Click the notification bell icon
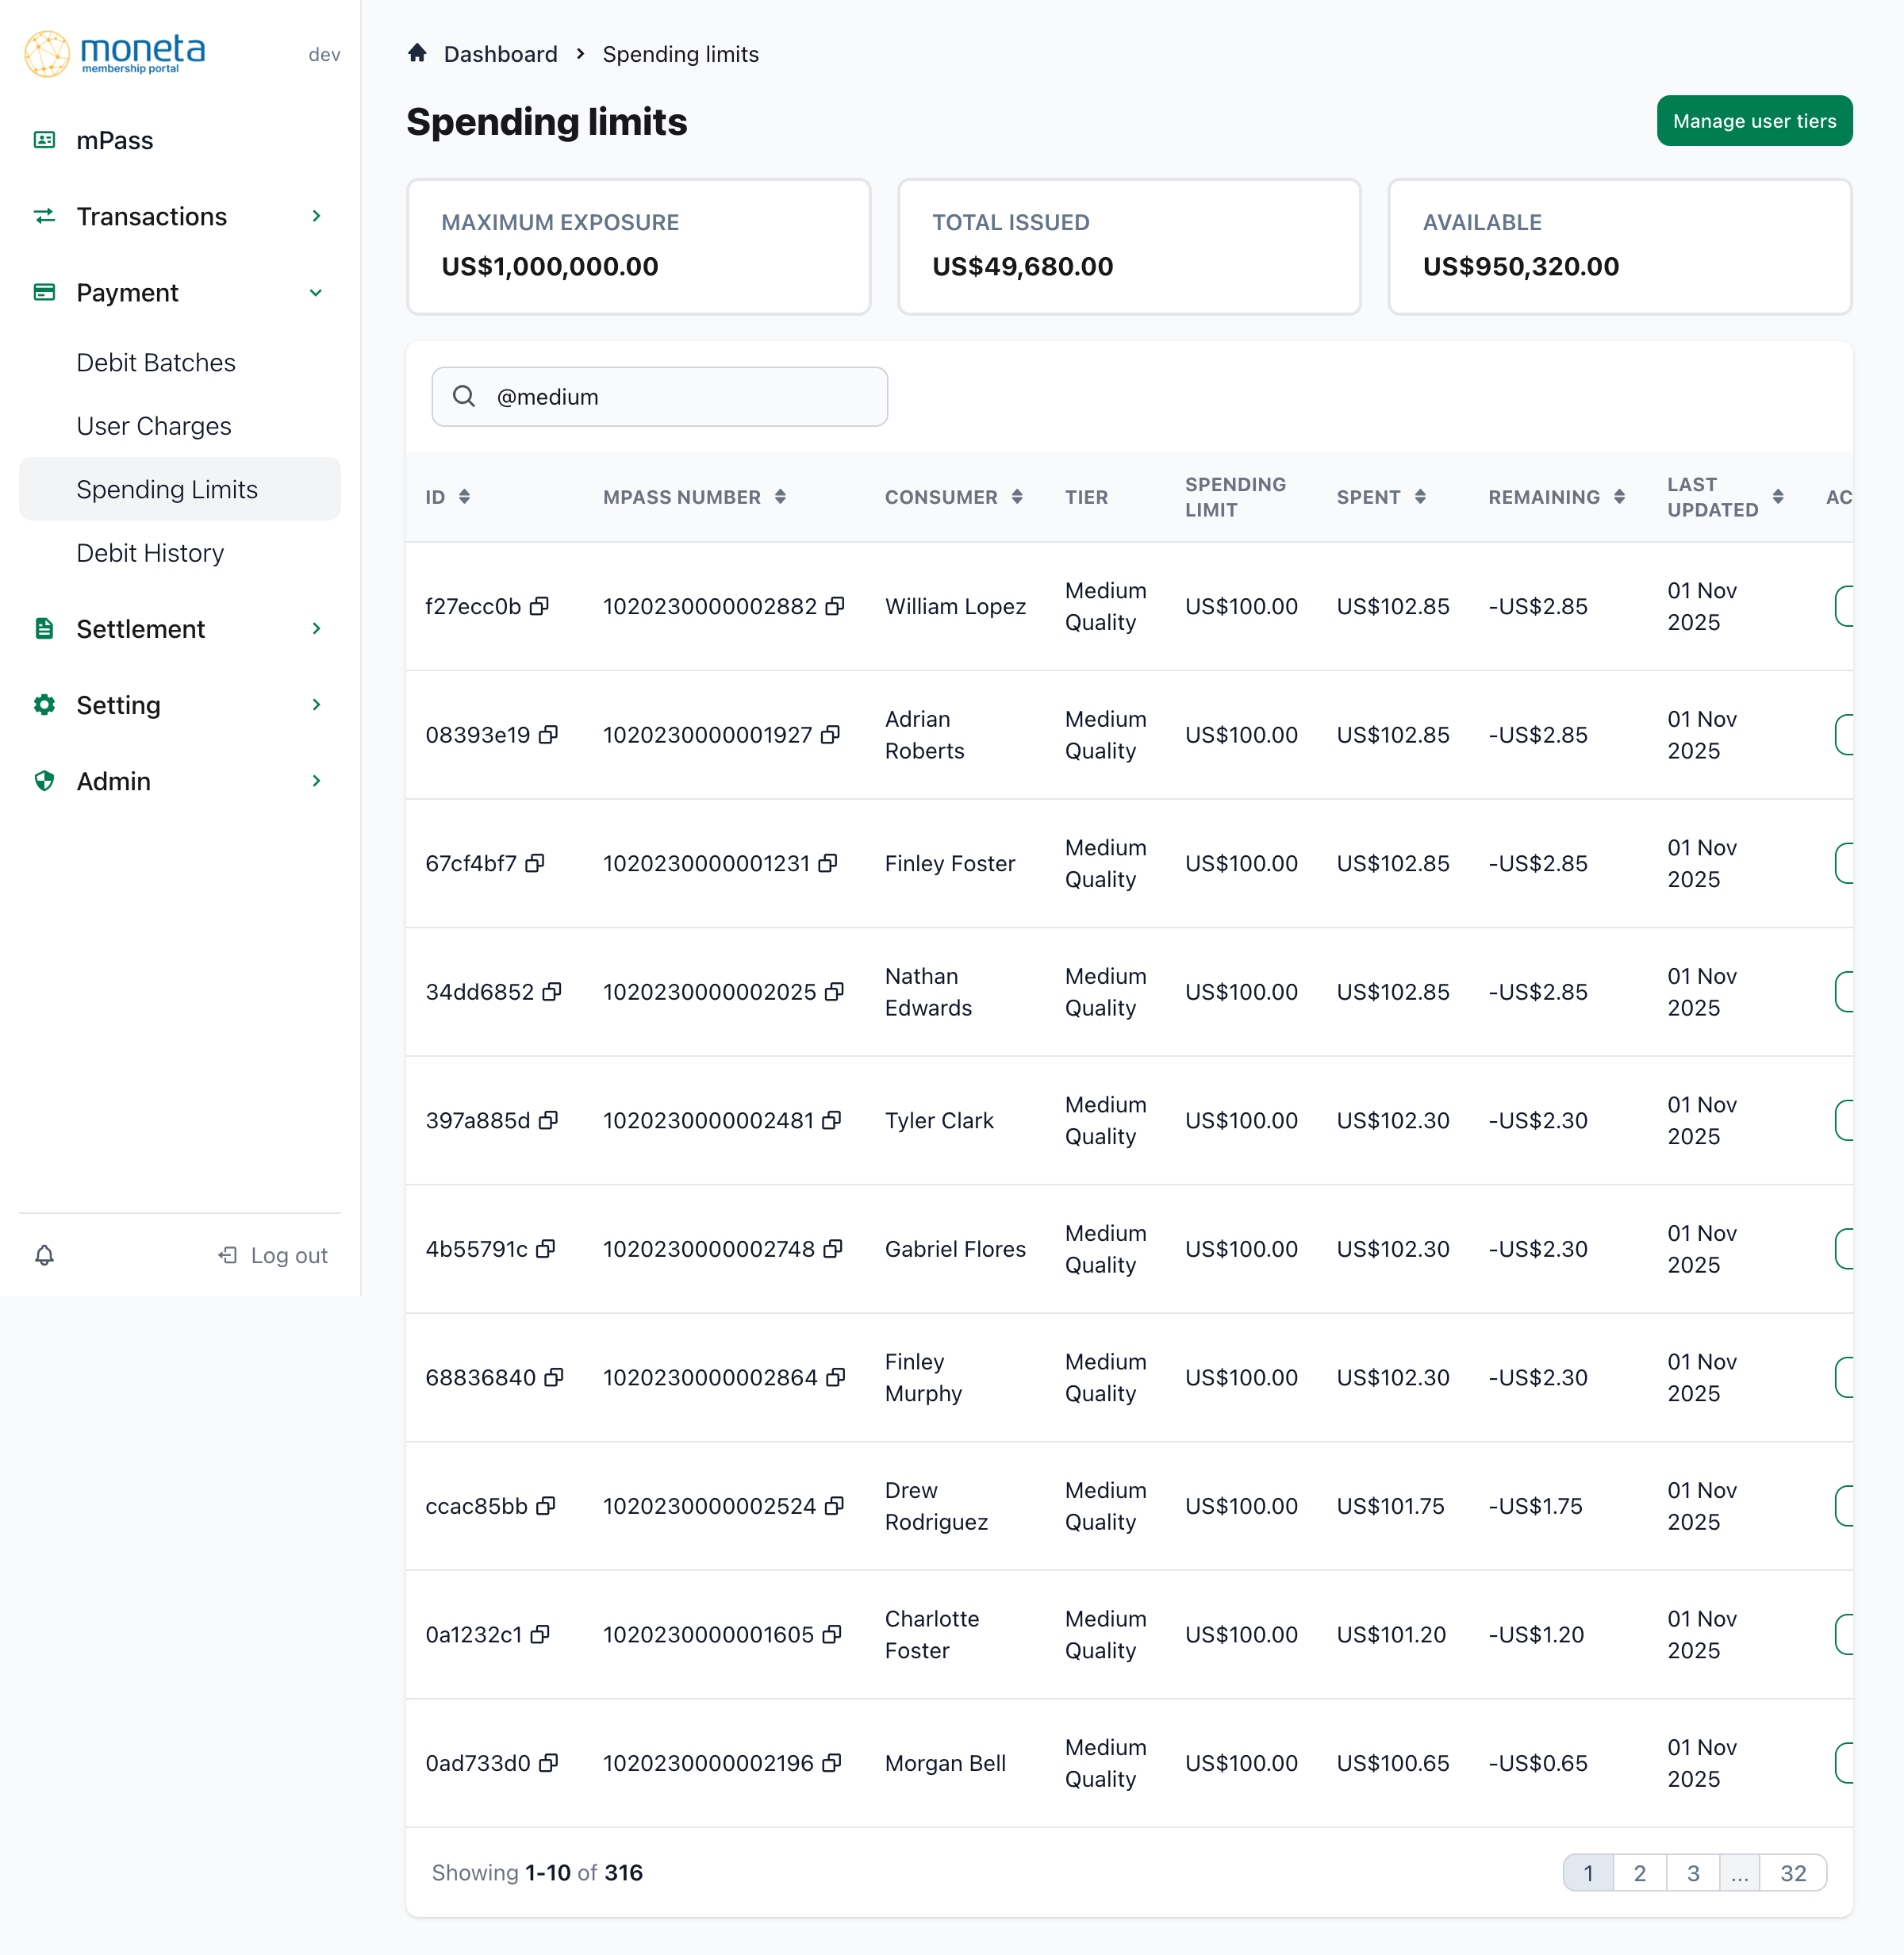The width and height of the screenshot is (1904, 1955). 45,1255
